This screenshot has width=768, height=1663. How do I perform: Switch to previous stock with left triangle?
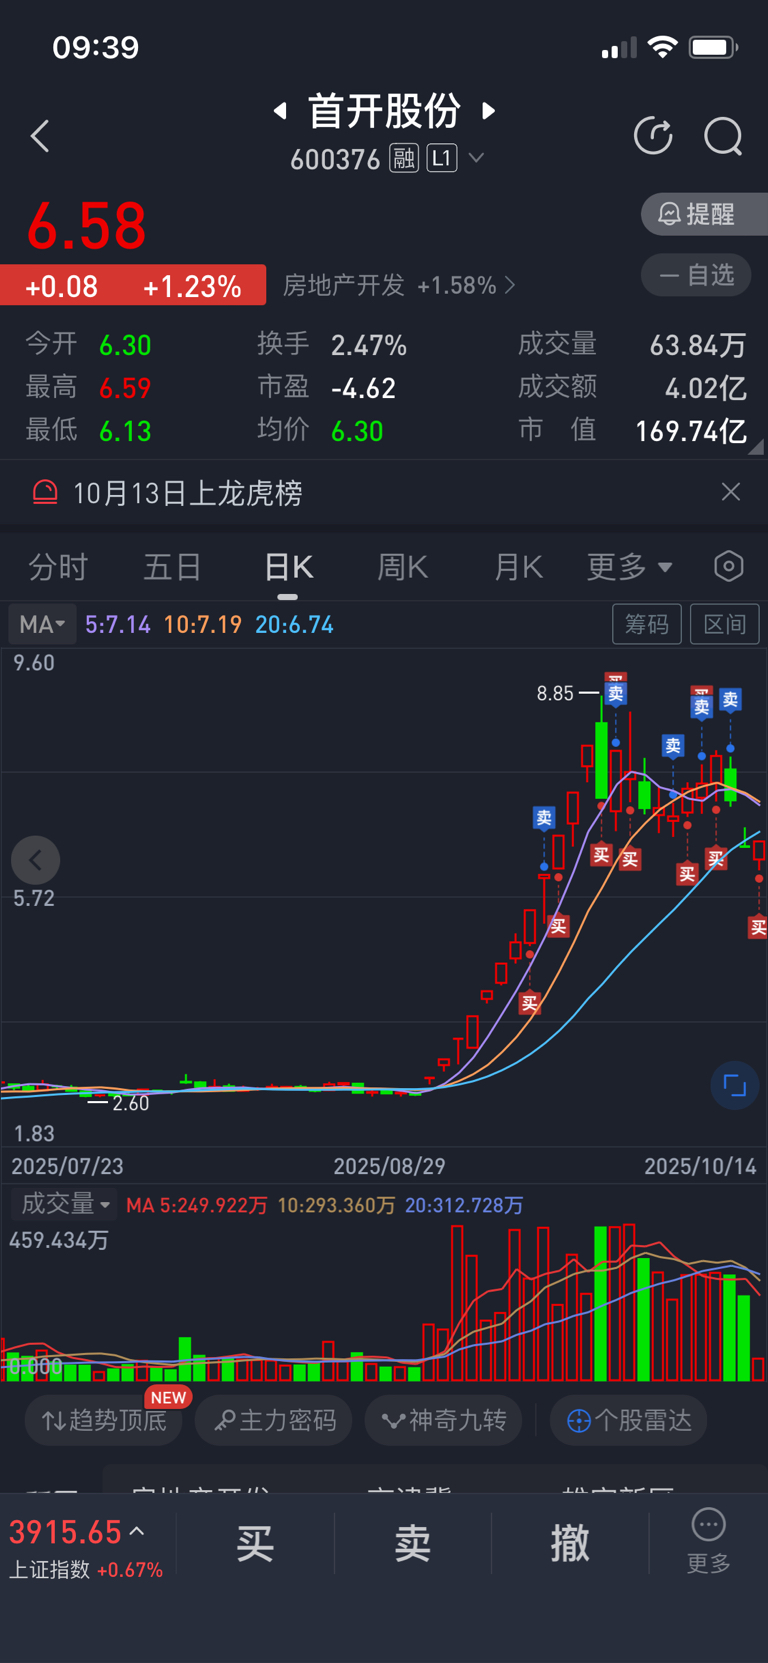click(281, 110)
